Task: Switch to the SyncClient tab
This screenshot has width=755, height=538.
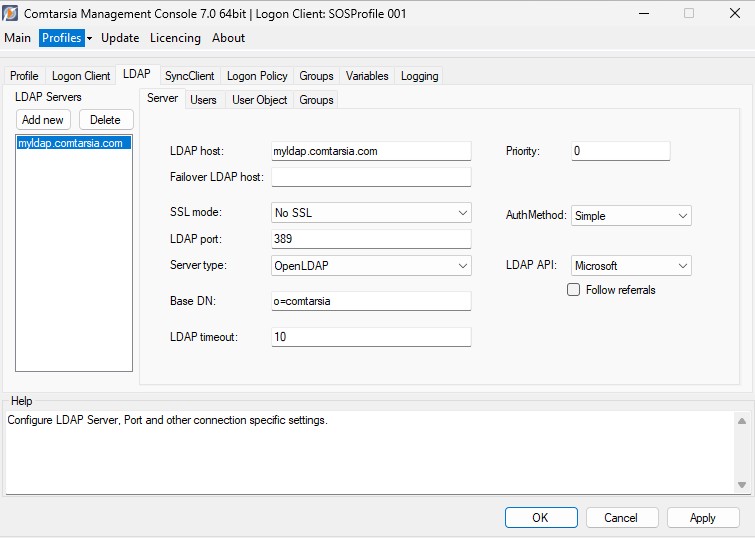Action: tap(189, 76)
